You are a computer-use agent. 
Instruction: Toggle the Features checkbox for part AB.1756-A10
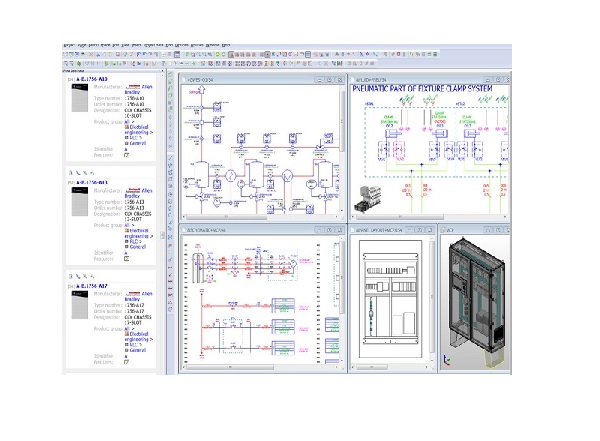click(x=127, y=155)
